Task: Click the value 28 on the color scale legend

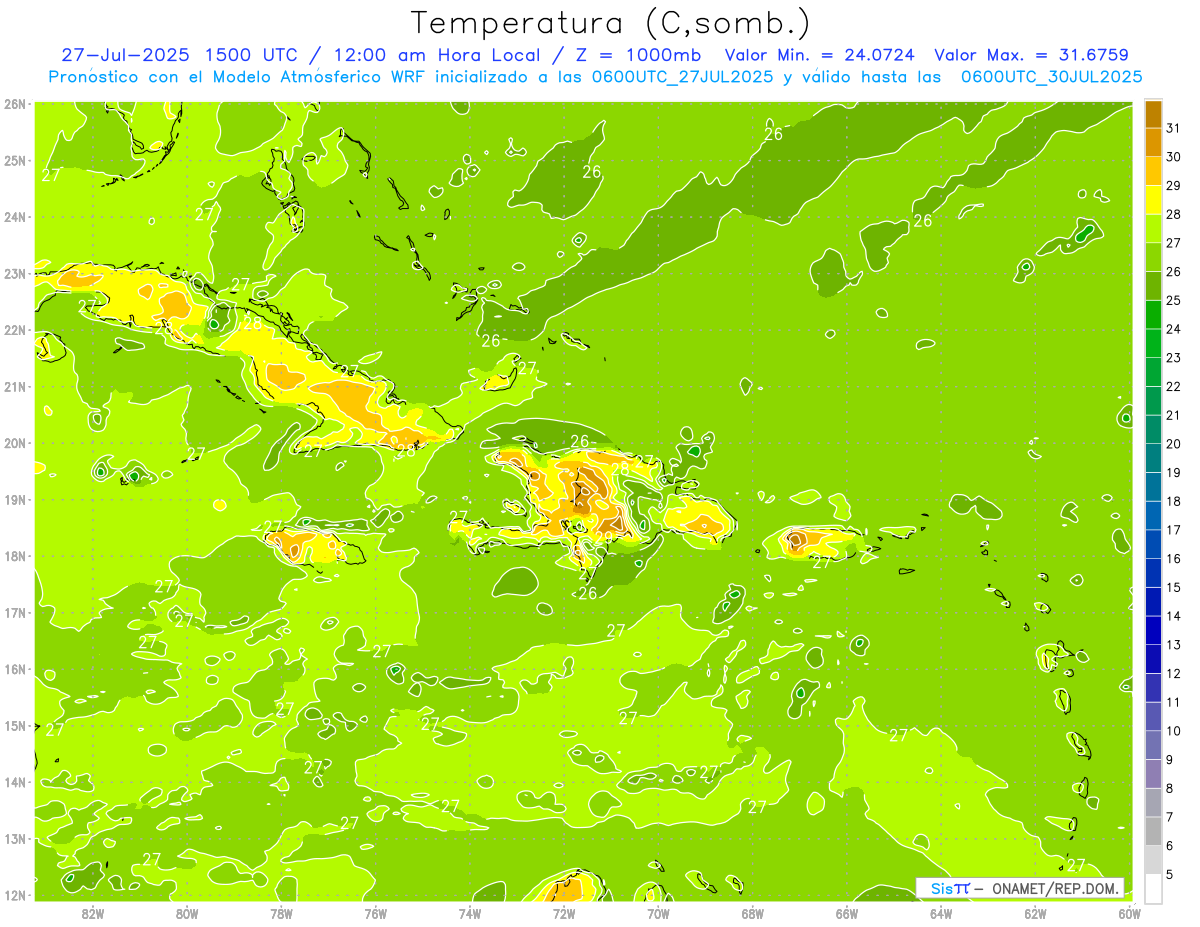Action: [x=1174, y=214]
